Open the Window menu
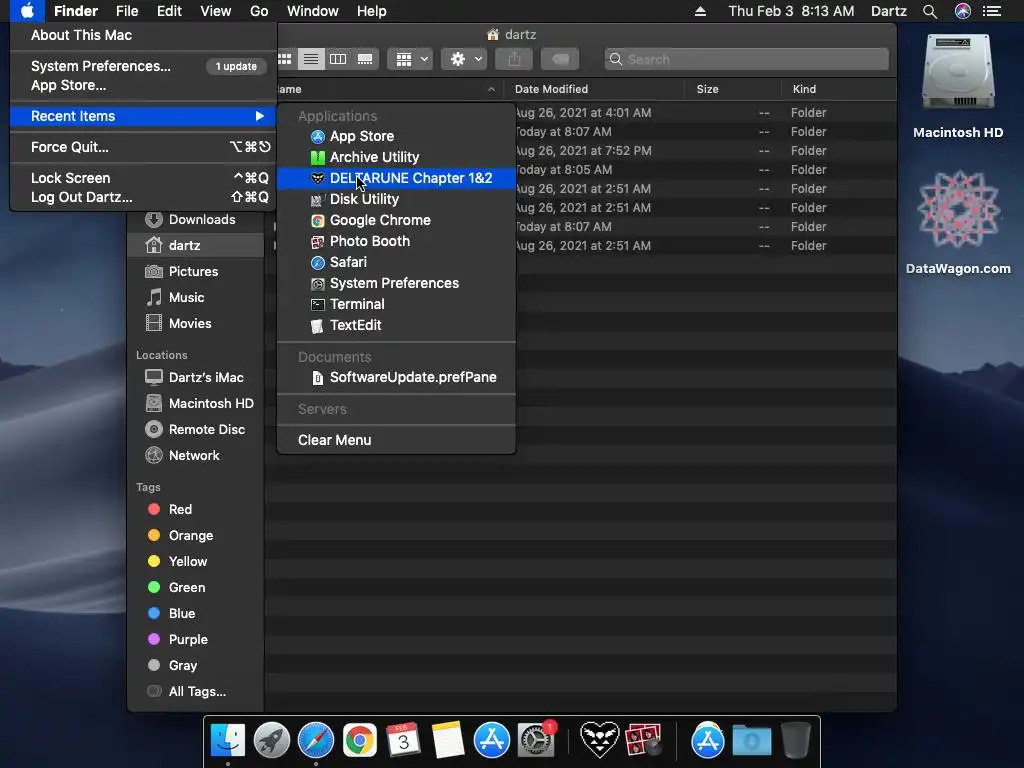This screenshot has width=1024, height=768. coord(313,11)
